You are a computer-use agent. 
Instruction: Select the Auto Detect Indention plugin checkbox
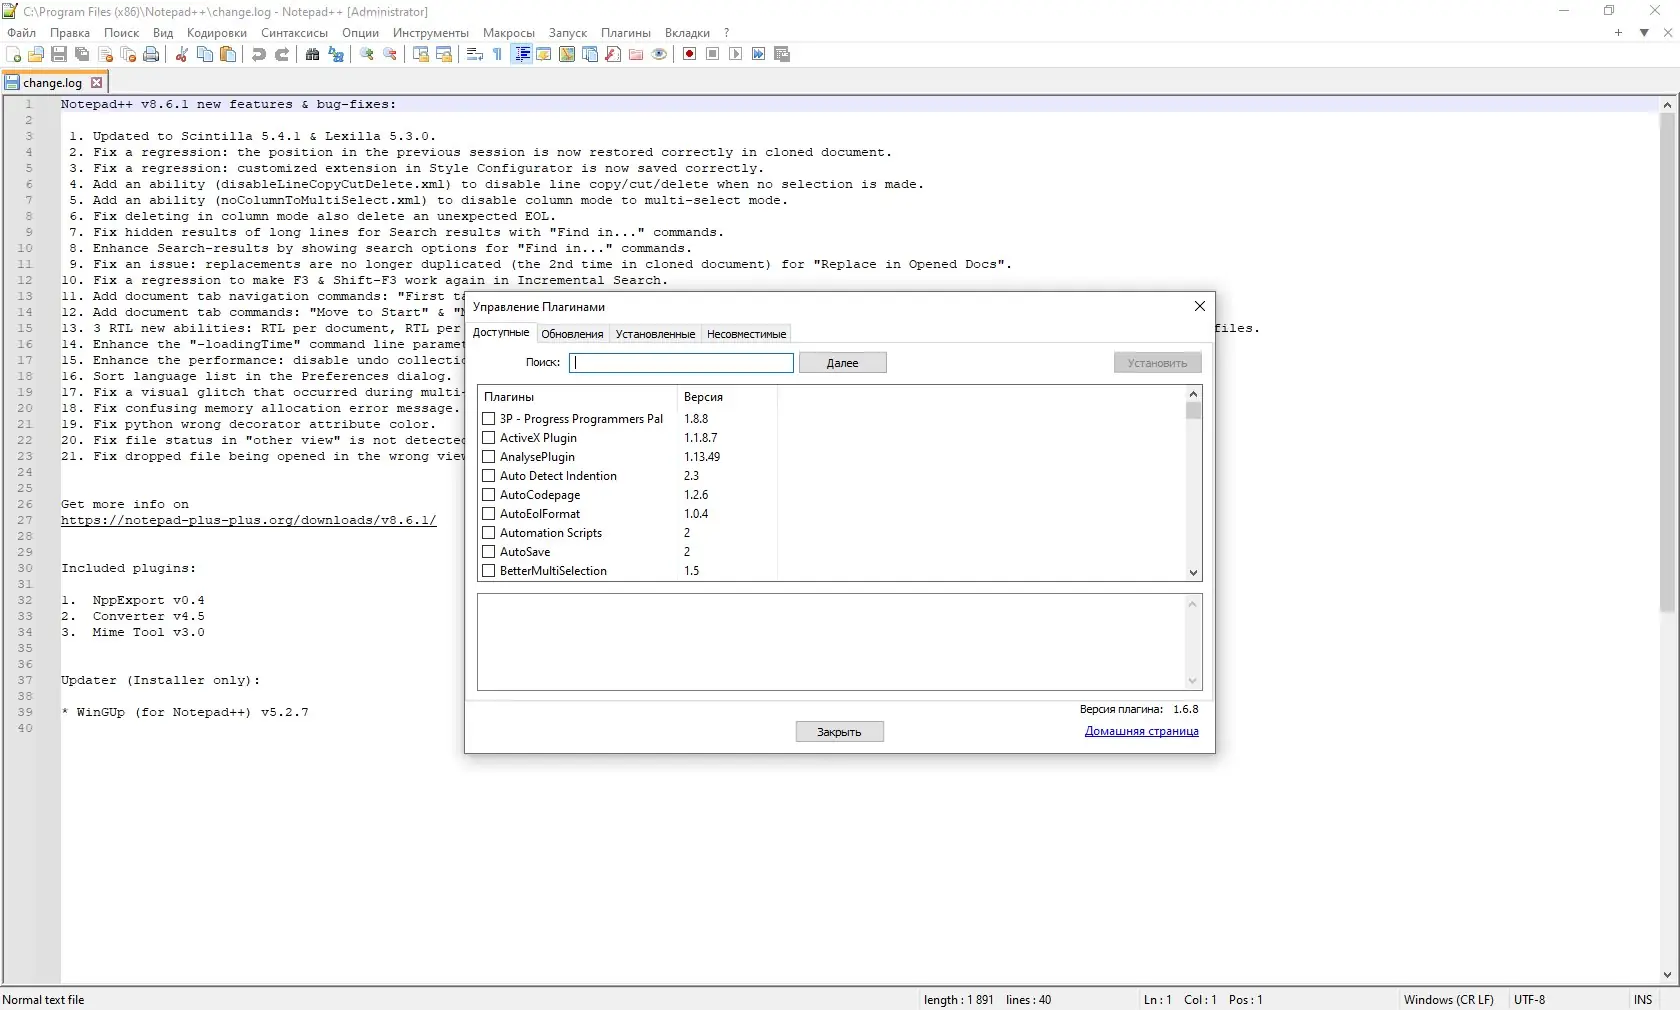[x=489, y=476]
